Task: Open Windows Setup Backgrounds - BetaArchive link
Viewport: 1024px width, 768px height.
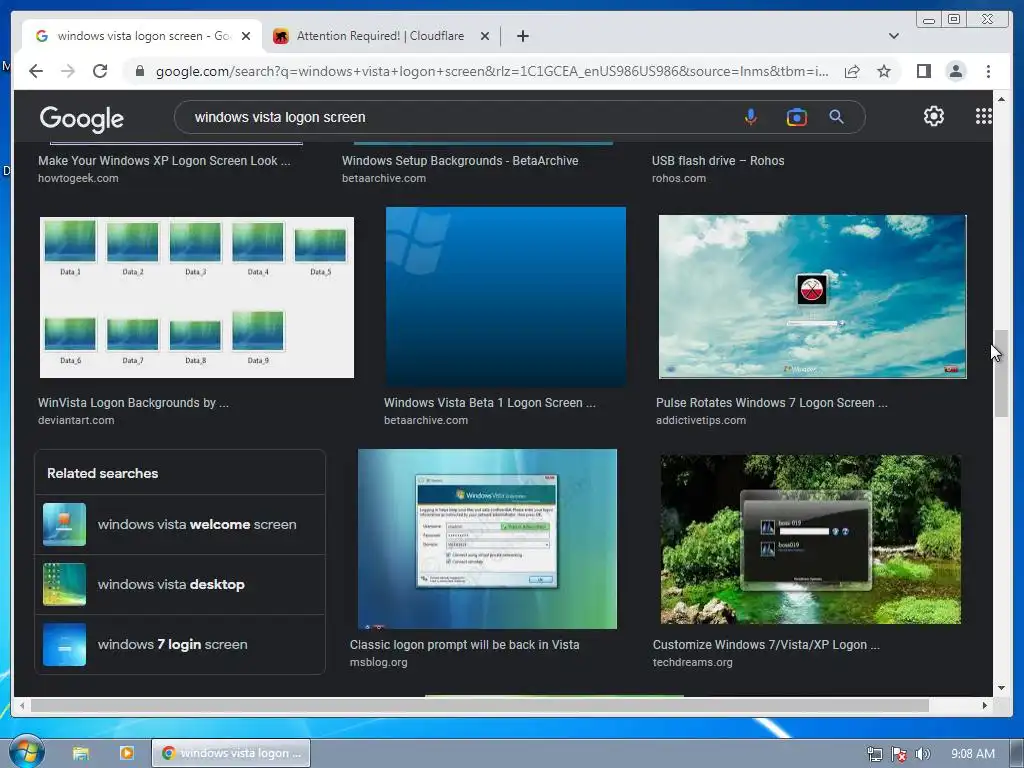Action: click(460, 161)
